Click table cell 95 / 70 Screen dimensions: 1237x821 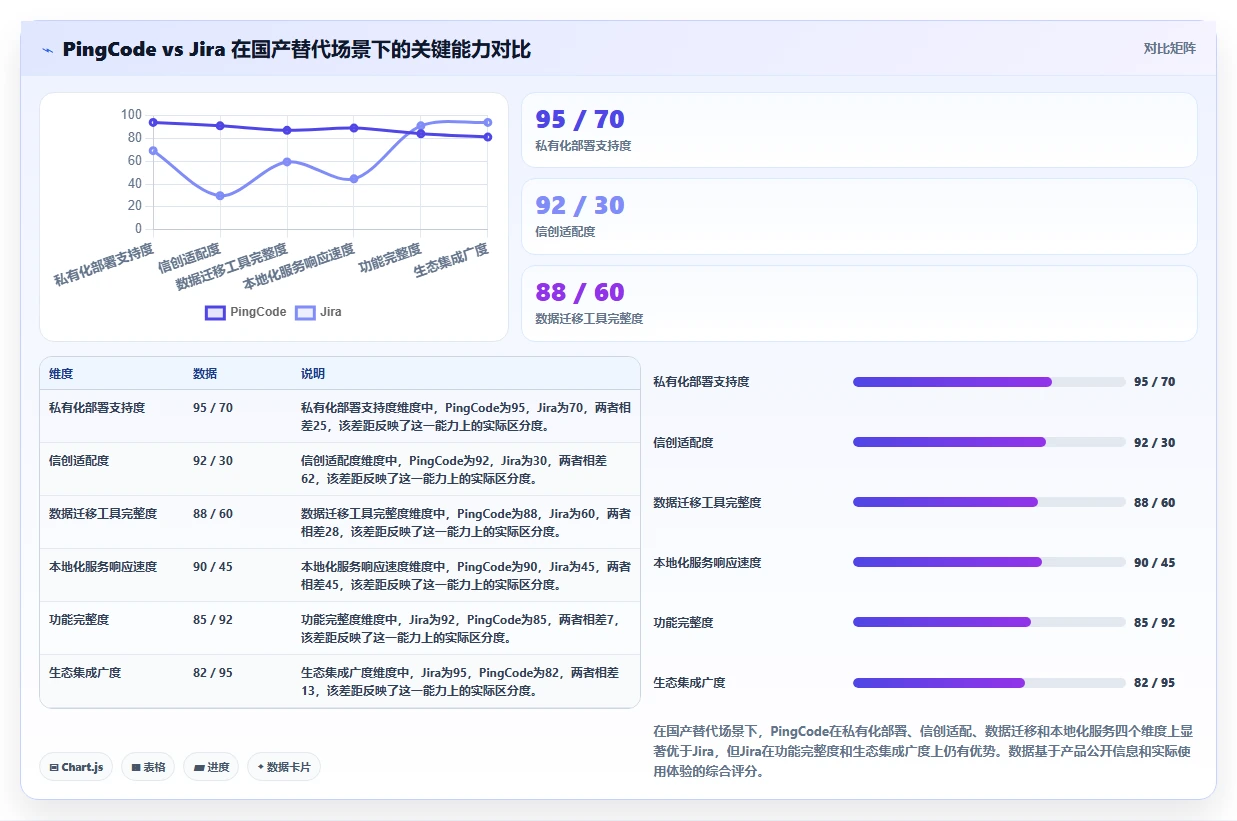pyautogui.click(x=213, y=408)
